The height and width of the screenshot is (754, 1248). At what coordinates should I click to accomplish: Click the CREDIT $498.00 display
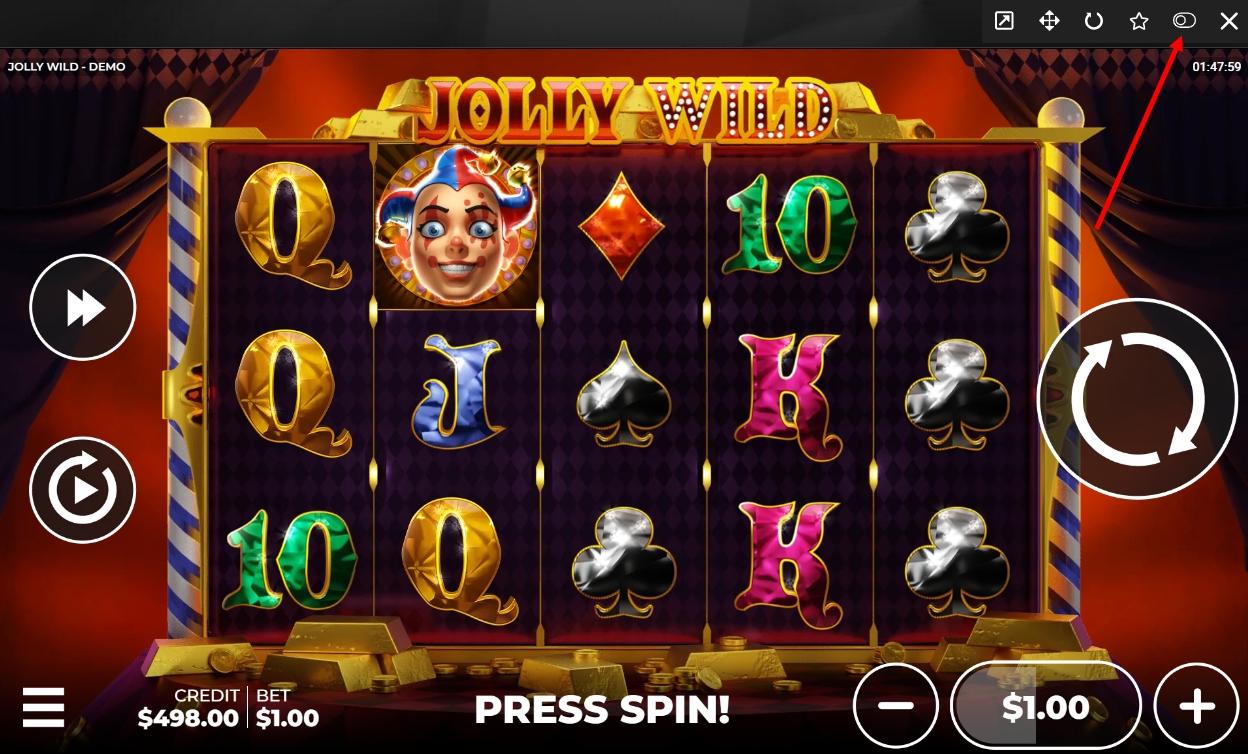[x=189, y=707]
